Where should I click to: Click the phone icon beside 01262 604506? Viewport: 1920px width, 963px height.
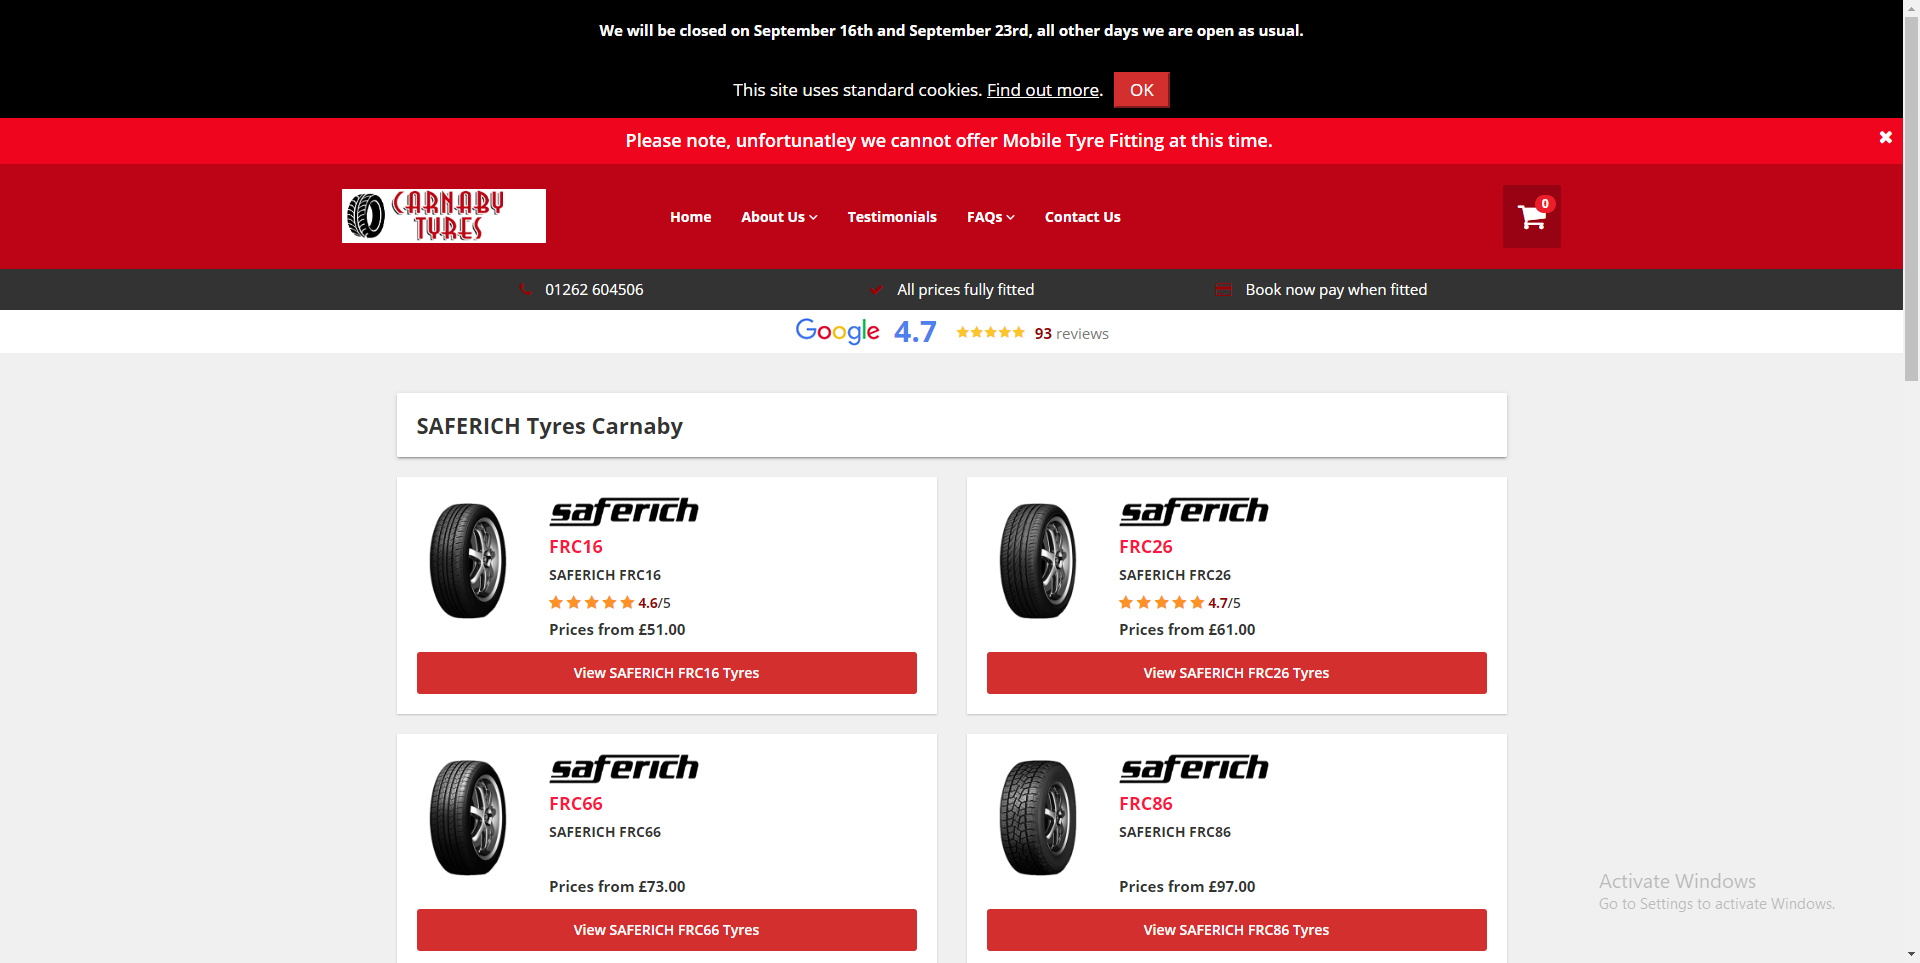[x=526, y=290]
